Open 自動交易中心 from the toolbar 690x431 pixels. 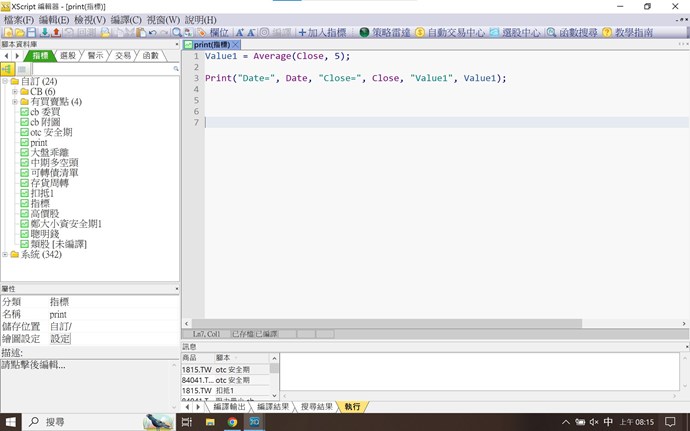[420, 32]
